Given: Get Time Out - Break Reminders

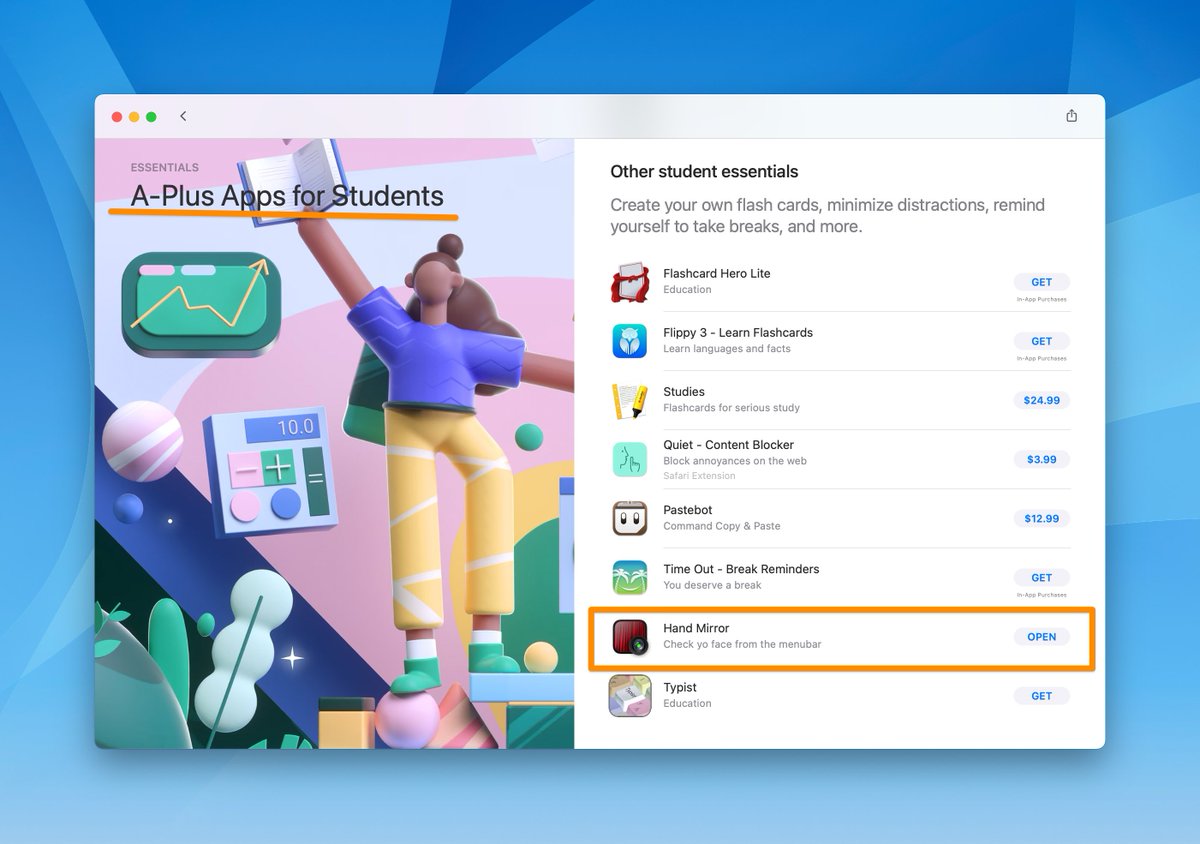Looking at the screenshot, I should coord(1041,577).
